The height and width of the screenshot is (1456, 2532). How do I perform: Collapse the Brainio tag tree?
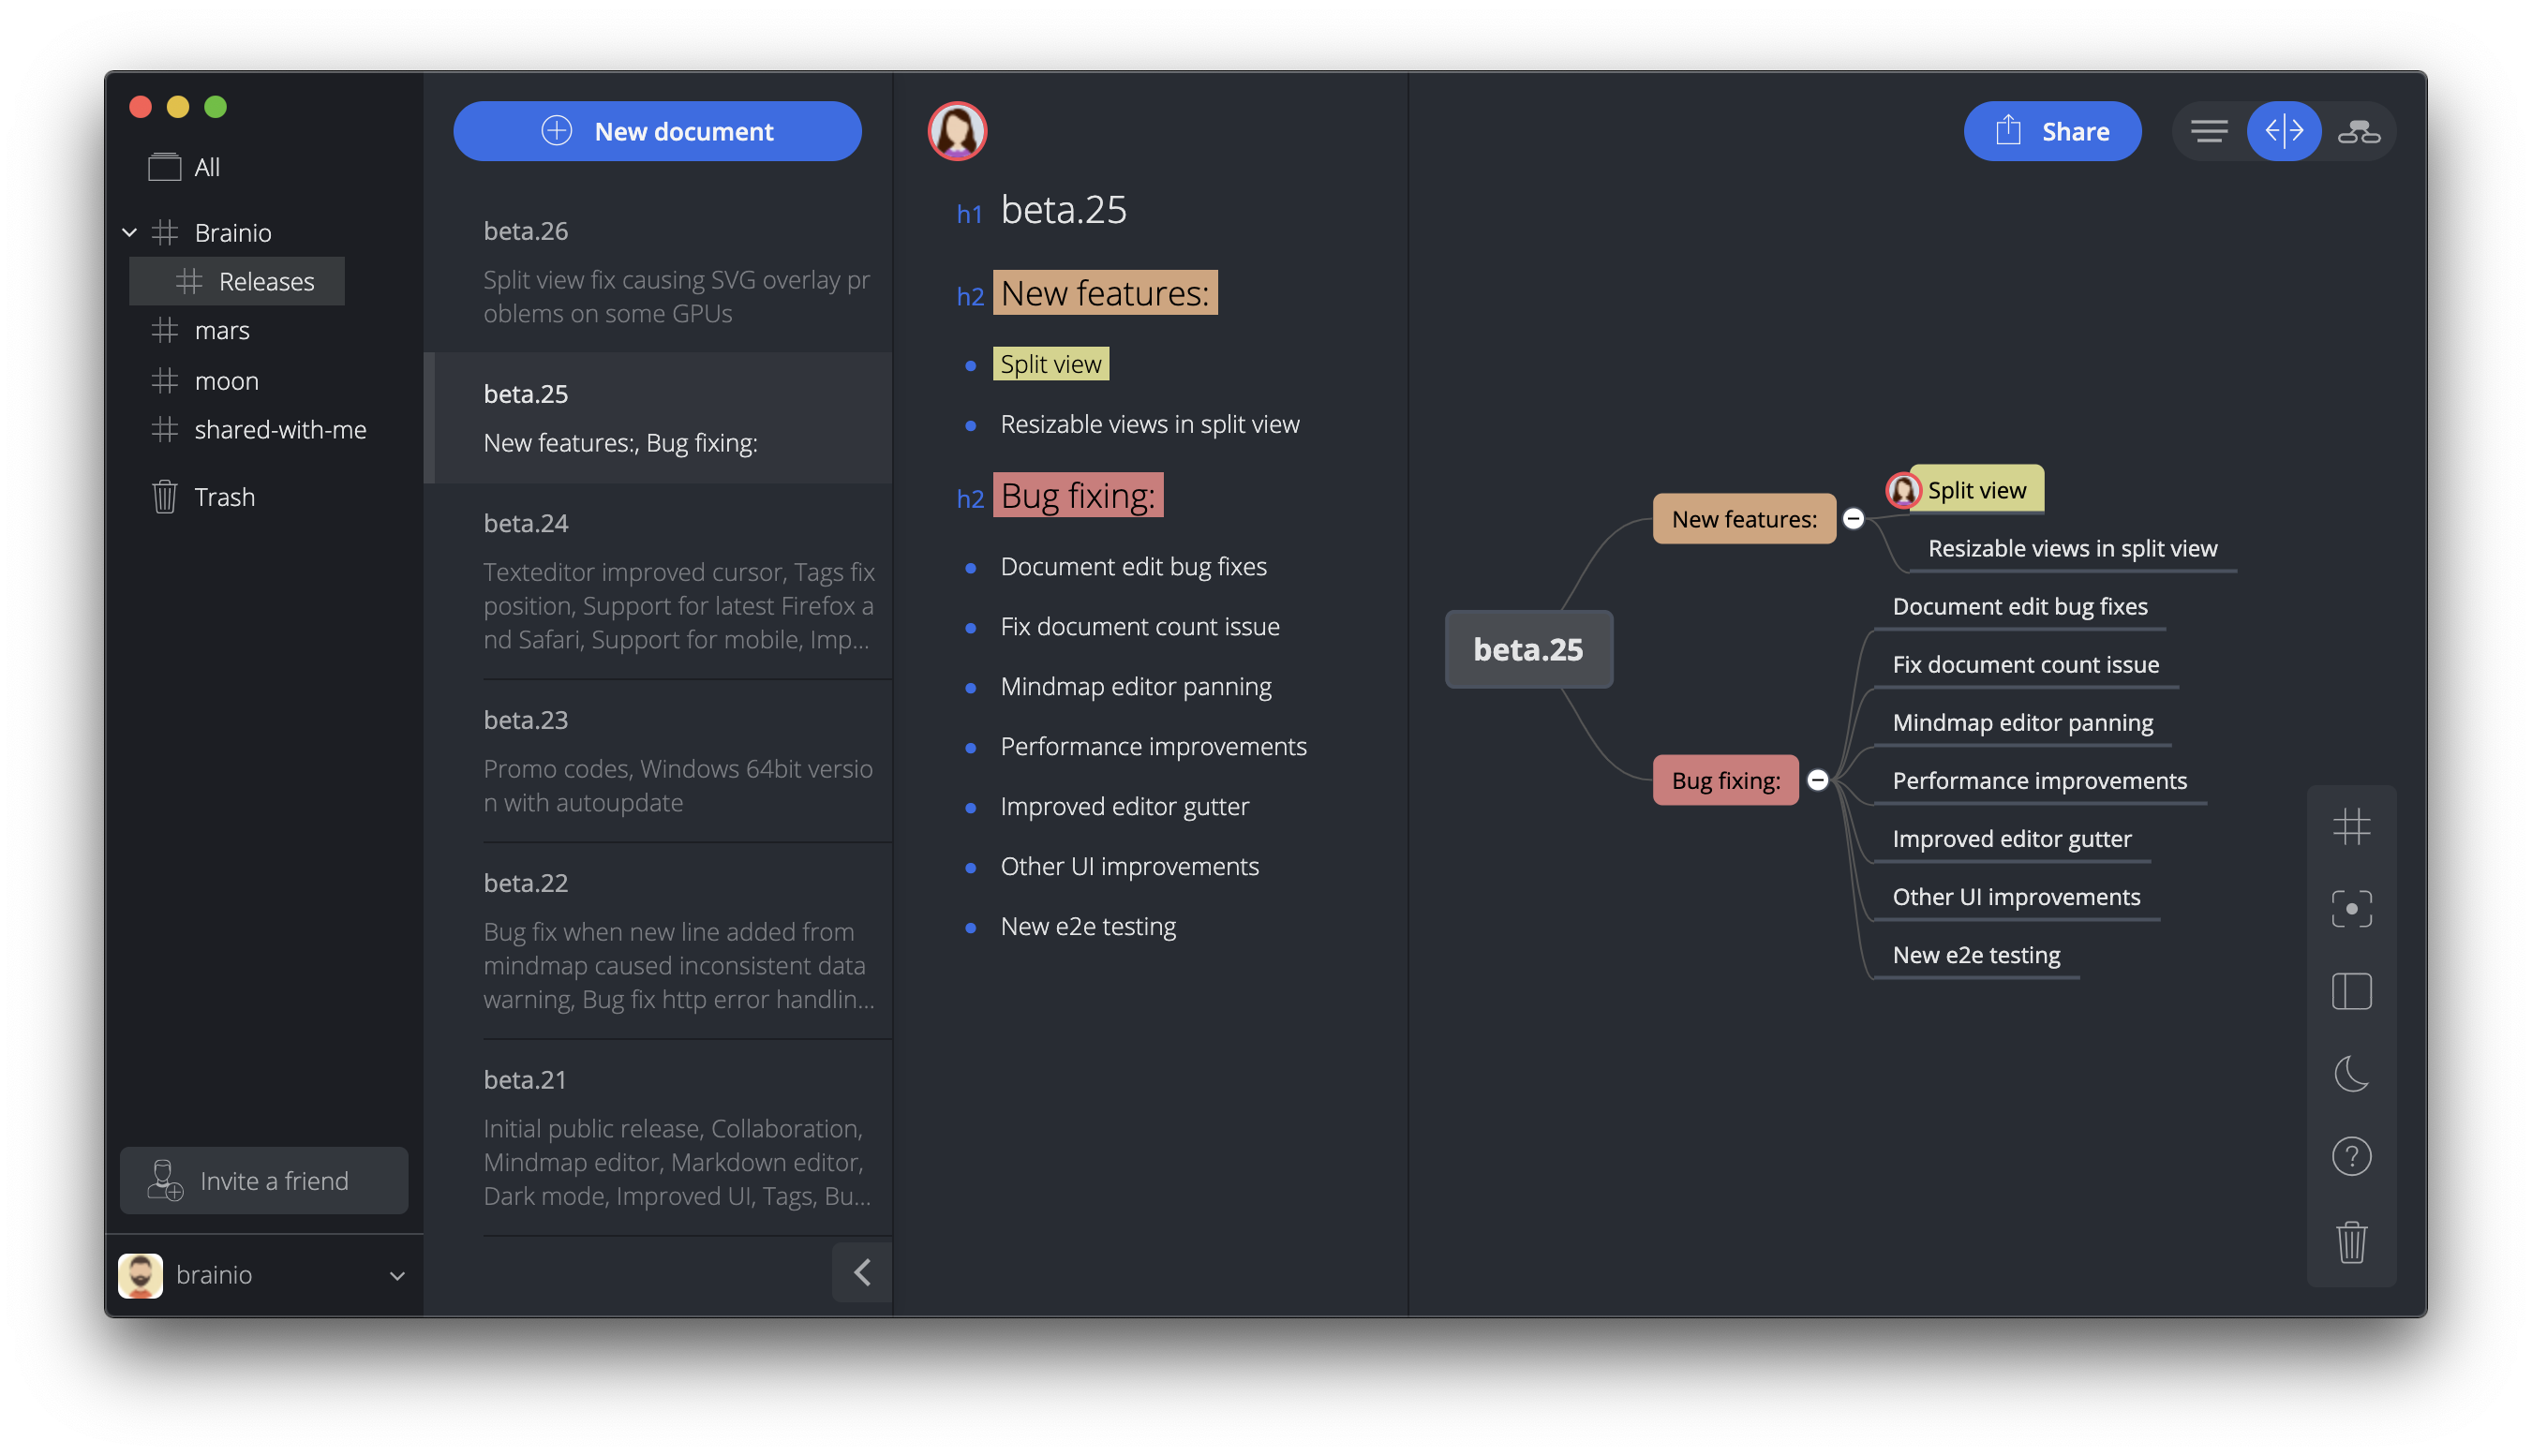pyautogui.click(x=130, y=233)
